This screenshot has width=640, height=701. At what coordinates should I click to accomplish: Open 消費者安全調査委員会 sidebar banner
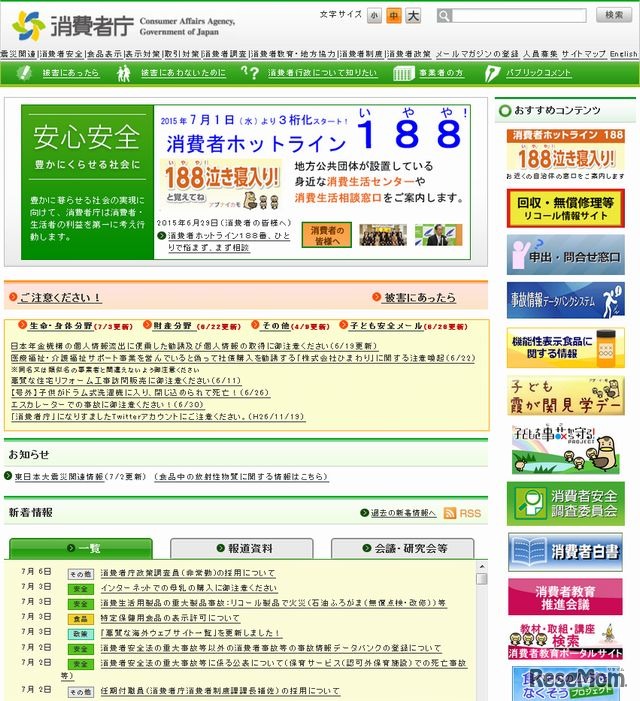coord(565,504)
